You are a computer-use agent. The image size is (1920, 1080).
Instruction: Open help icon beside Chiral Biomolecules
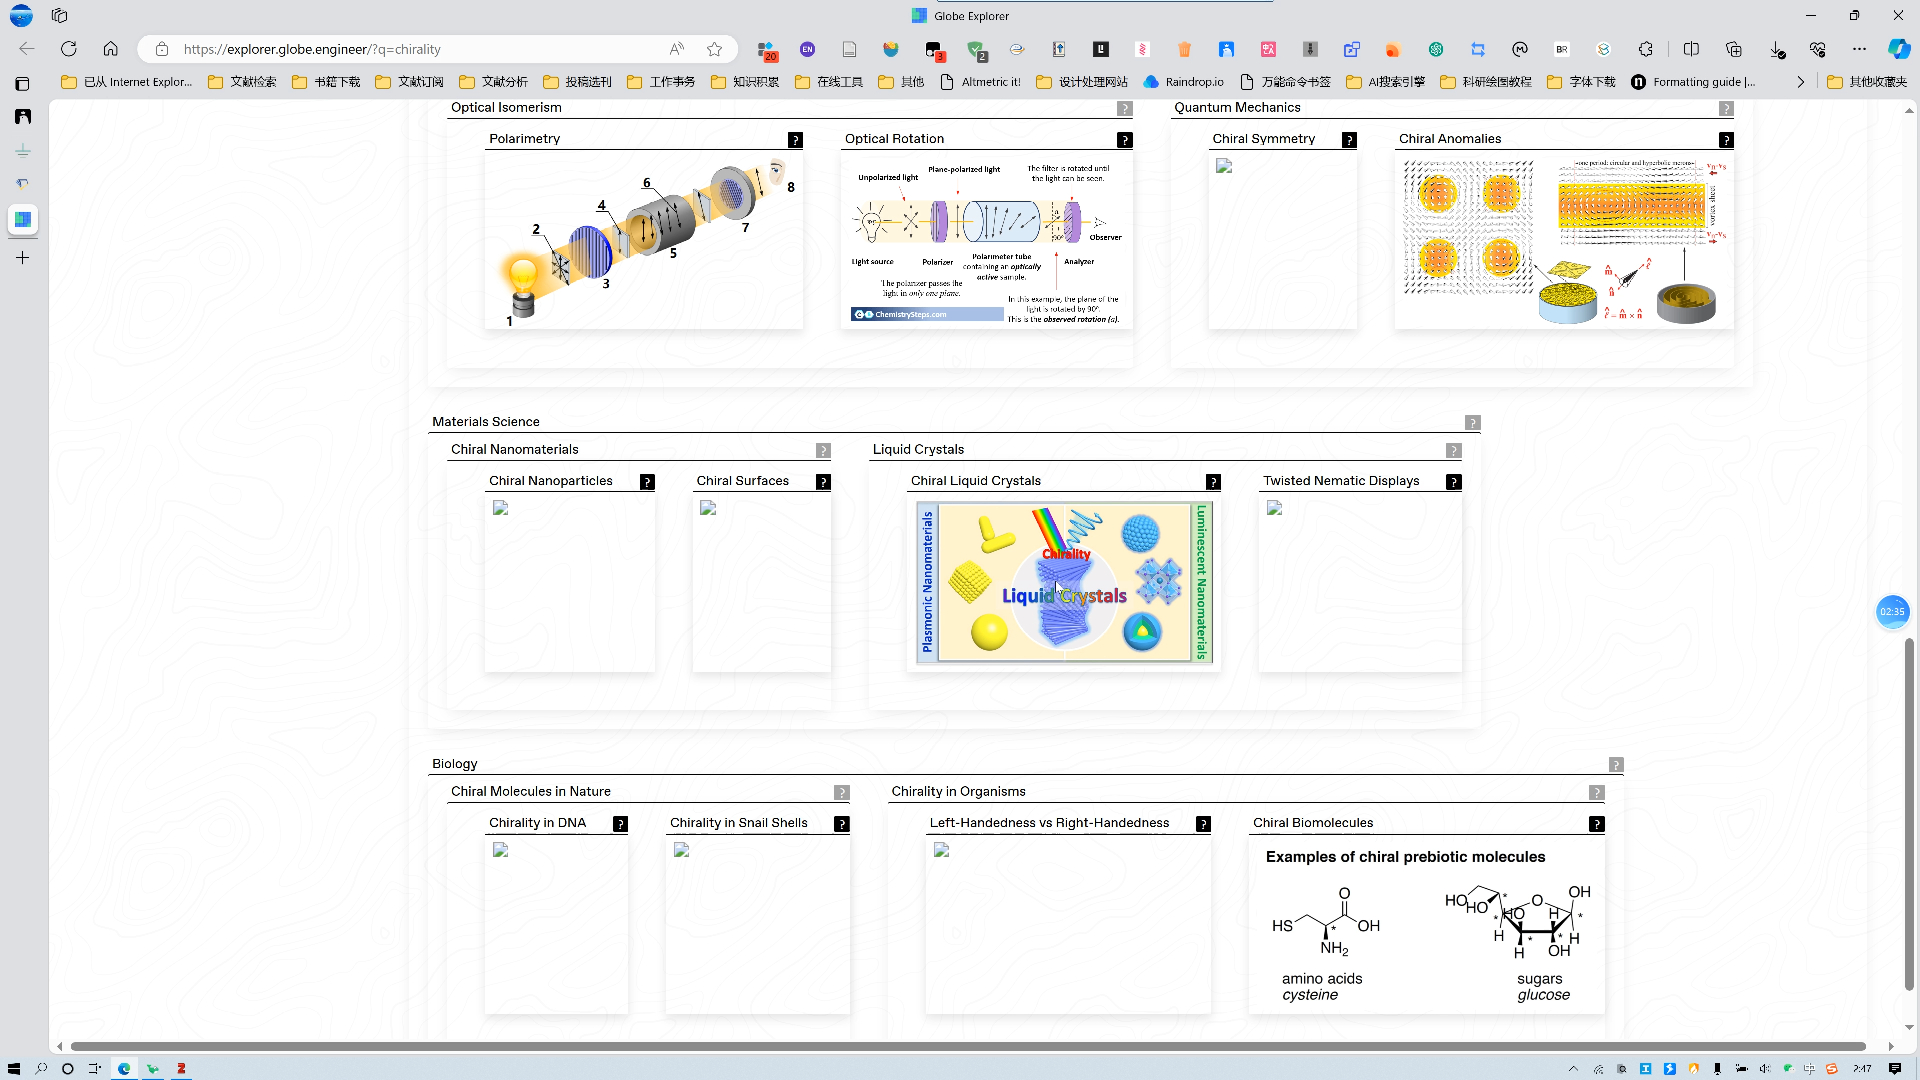(x=1596, y=824)
